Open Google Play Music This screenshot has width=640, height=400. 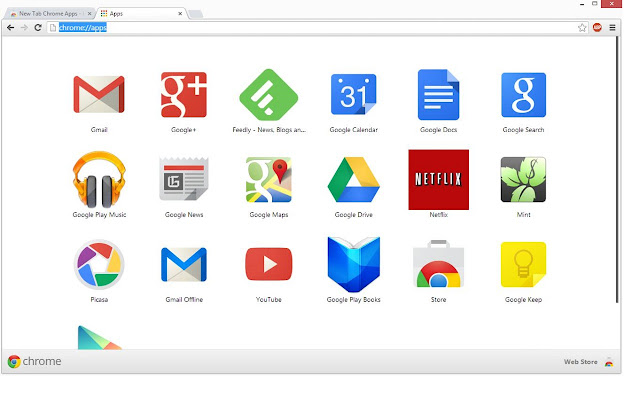click(x=98, y=180)
